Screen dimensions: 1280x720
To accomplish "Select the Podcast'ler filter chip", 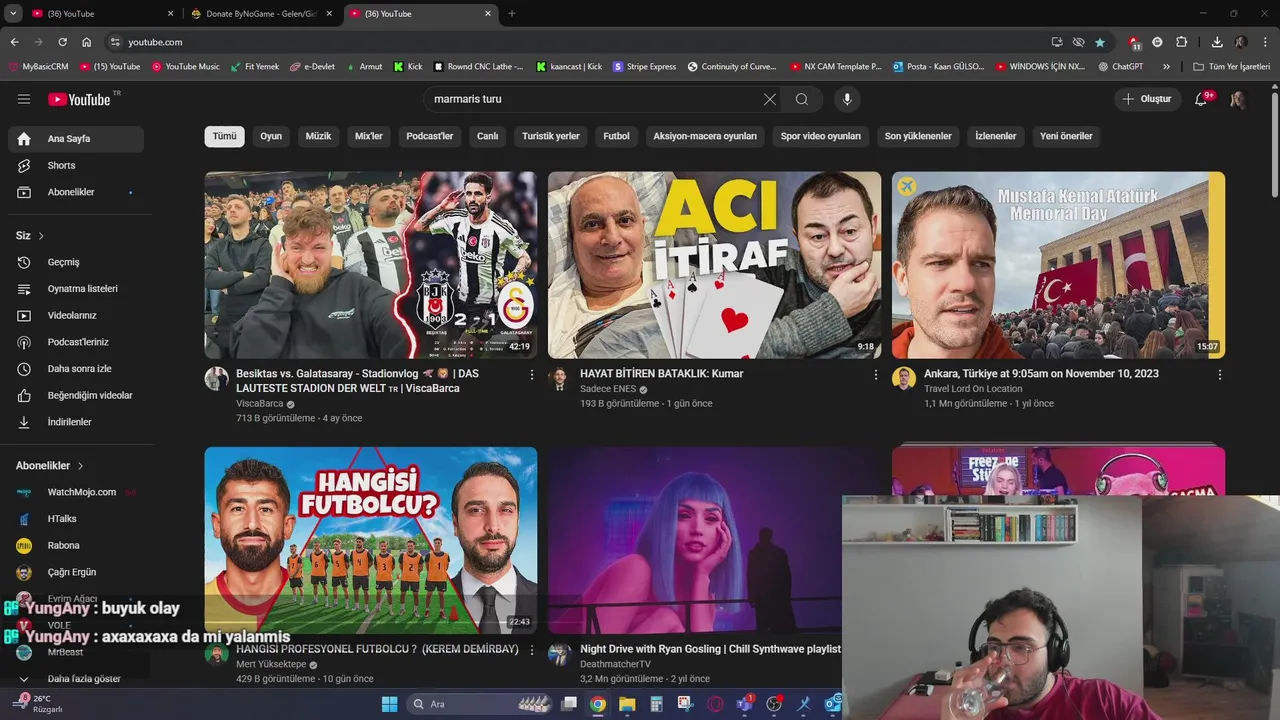I will [x=430, y=136].
